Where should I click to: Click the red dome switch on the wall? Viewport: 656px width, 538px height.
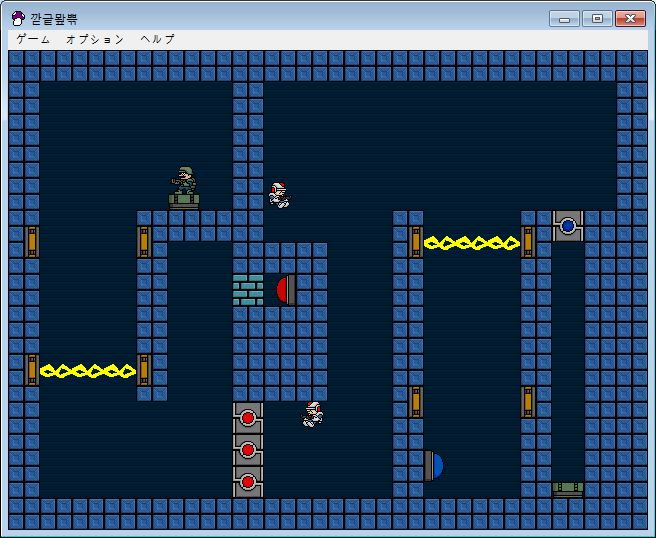[x=286, y=289]
